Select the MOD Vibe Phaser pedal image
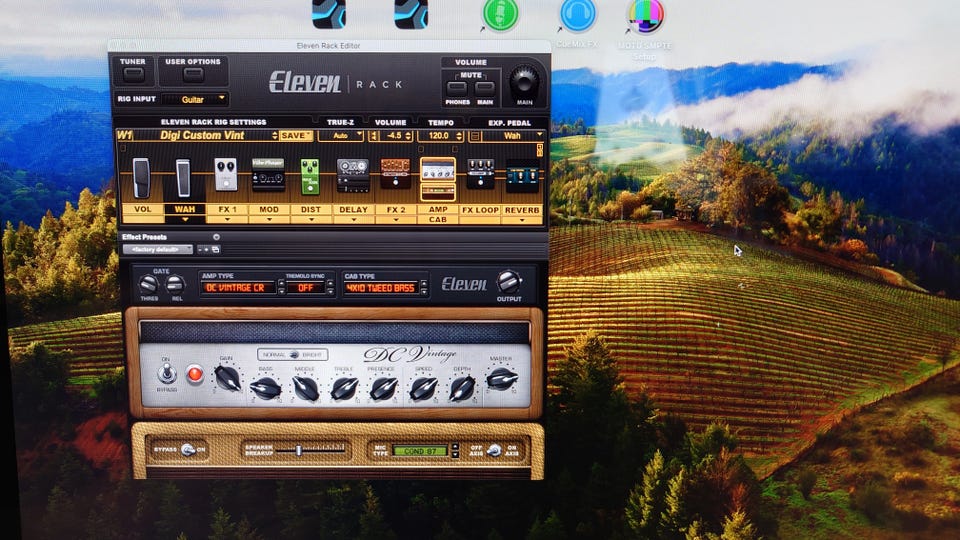 [268, 174]
